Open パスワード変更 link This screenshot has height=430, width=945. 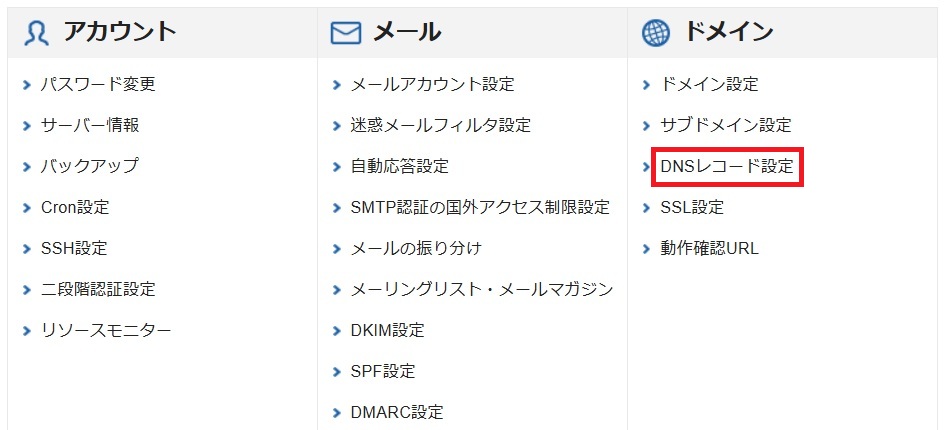(x=98, y=84)
